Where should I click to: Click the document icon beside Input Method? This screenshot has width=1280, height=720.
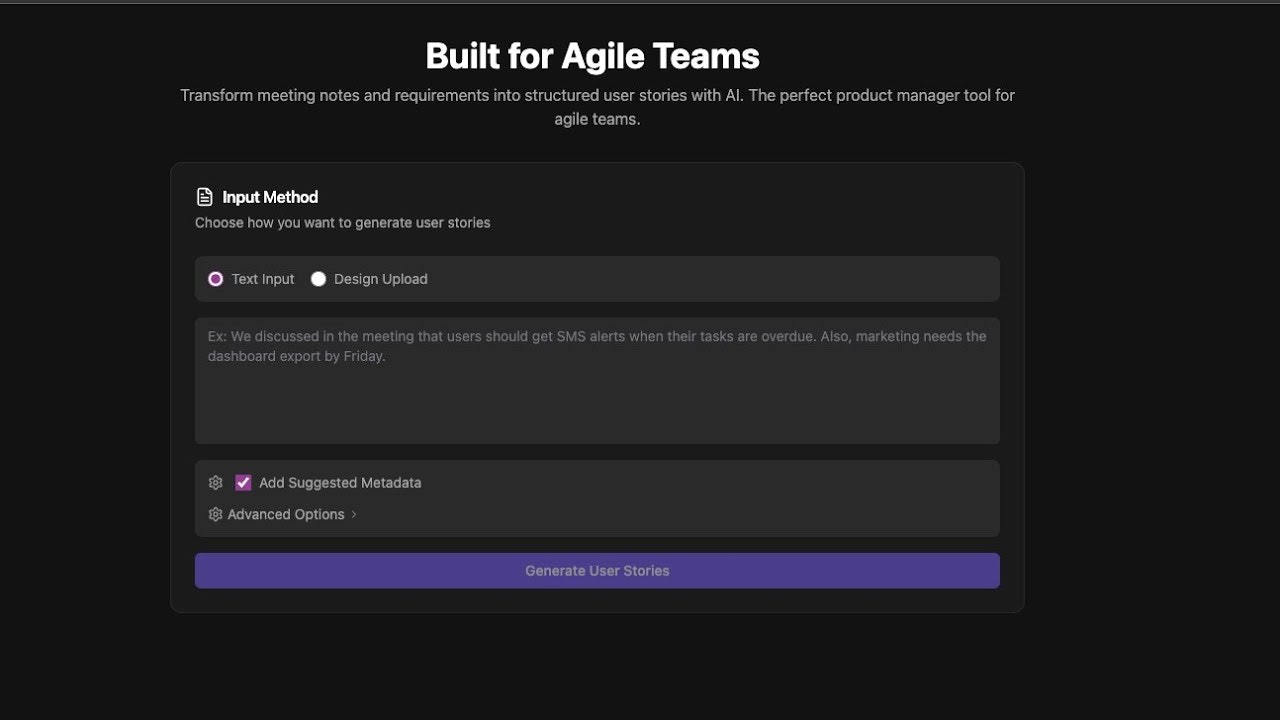[205, 197]
